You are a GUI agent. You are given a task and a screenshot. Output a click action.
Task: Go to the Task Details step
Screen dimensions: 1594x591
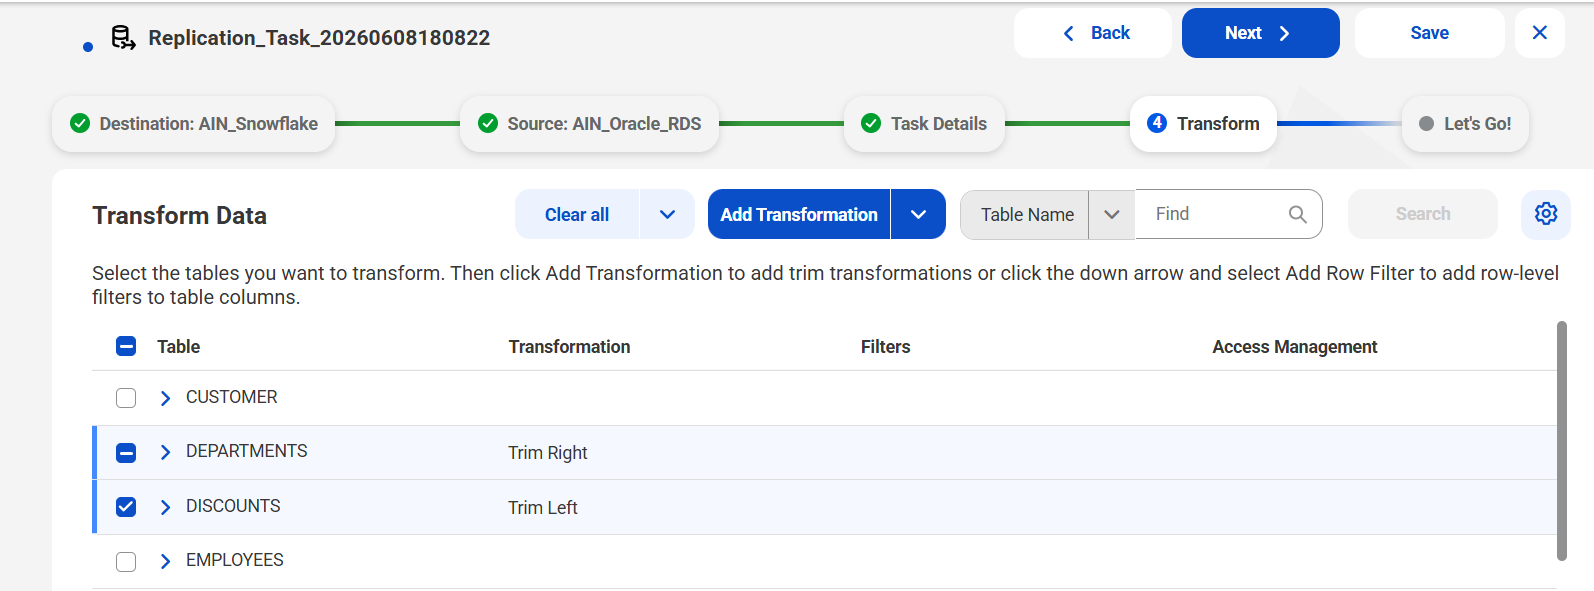[x=924, y=124]
